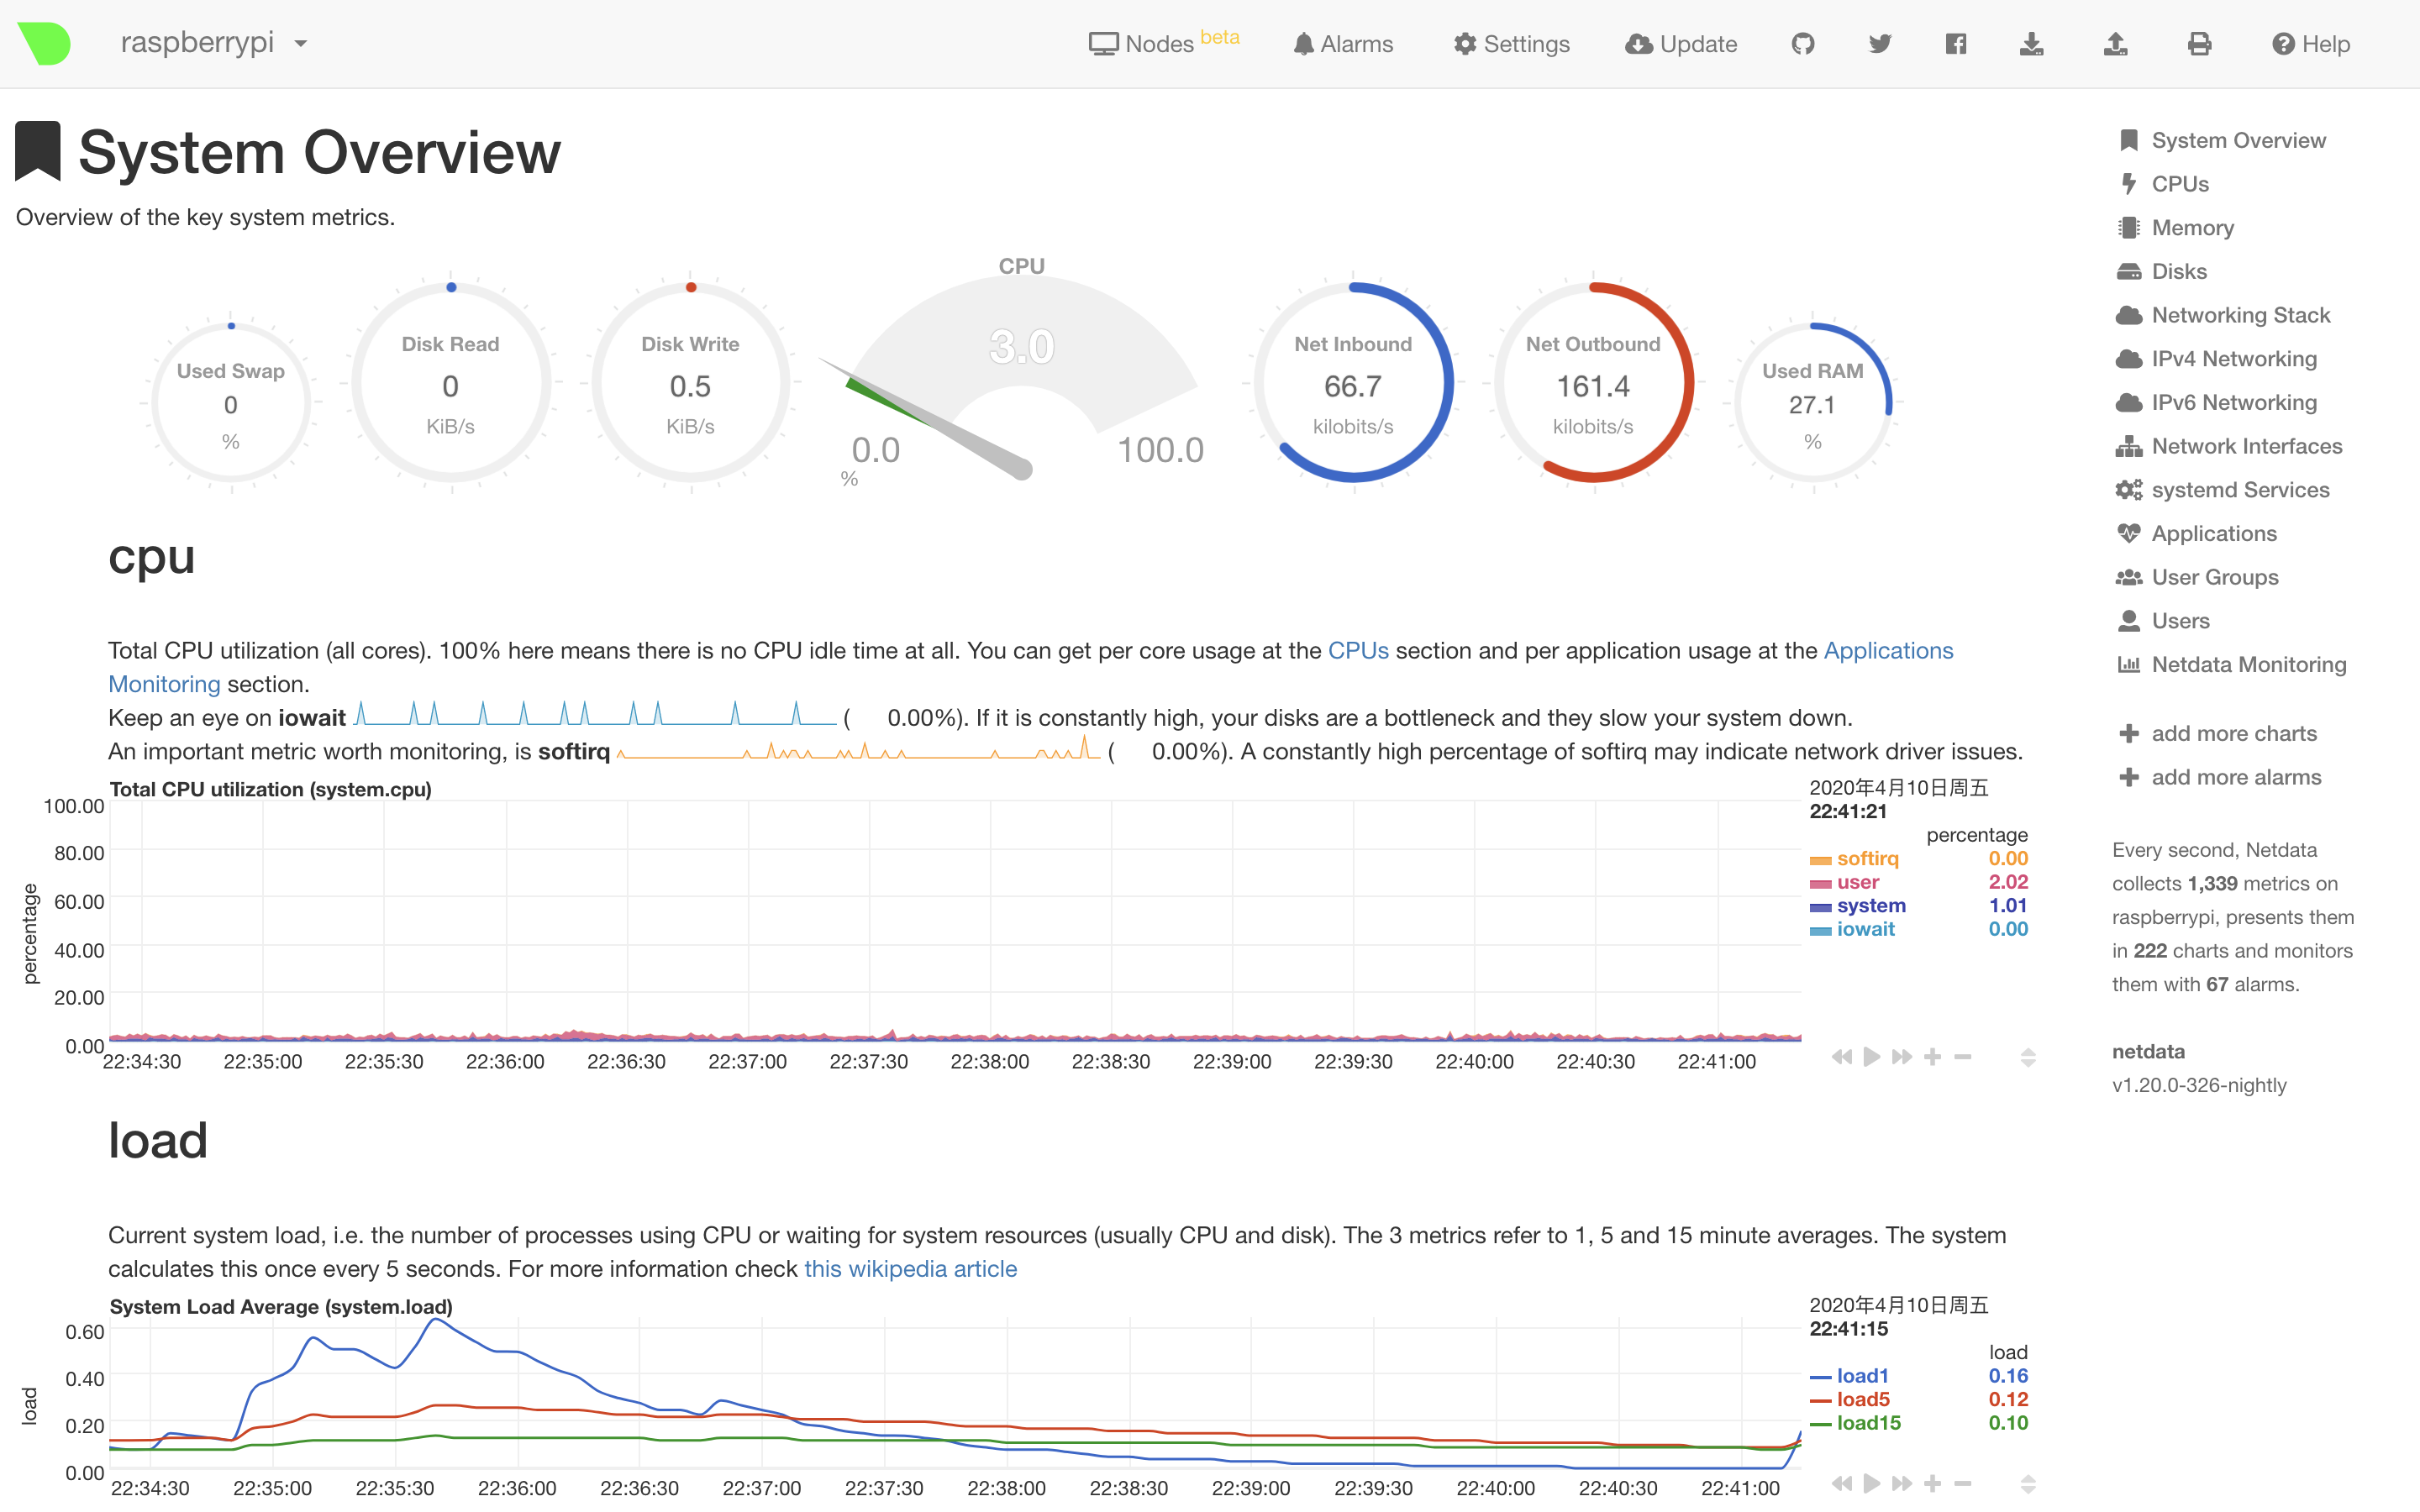This screenshot has width=2420, height=1512.
Task: Pan CPU chart right with forward icon
Action: click(1902, 1057)
